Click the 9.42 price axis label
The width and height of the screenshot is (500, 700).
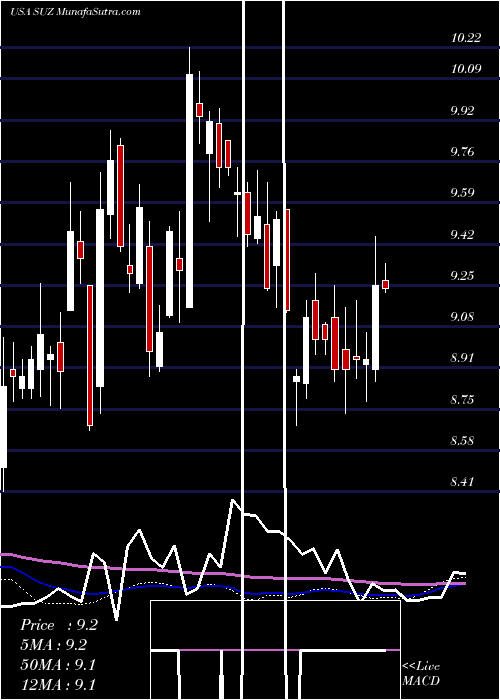tap(462, 235)
